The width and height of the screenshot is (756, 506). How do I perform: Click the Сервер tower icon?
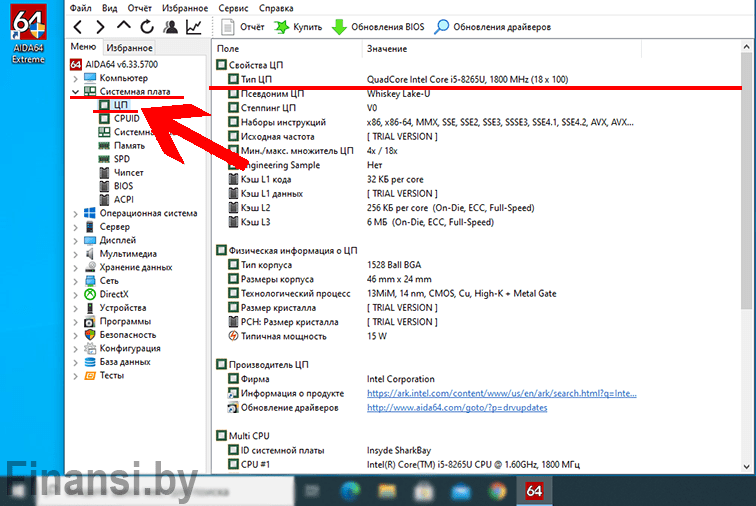click(90, 226)
